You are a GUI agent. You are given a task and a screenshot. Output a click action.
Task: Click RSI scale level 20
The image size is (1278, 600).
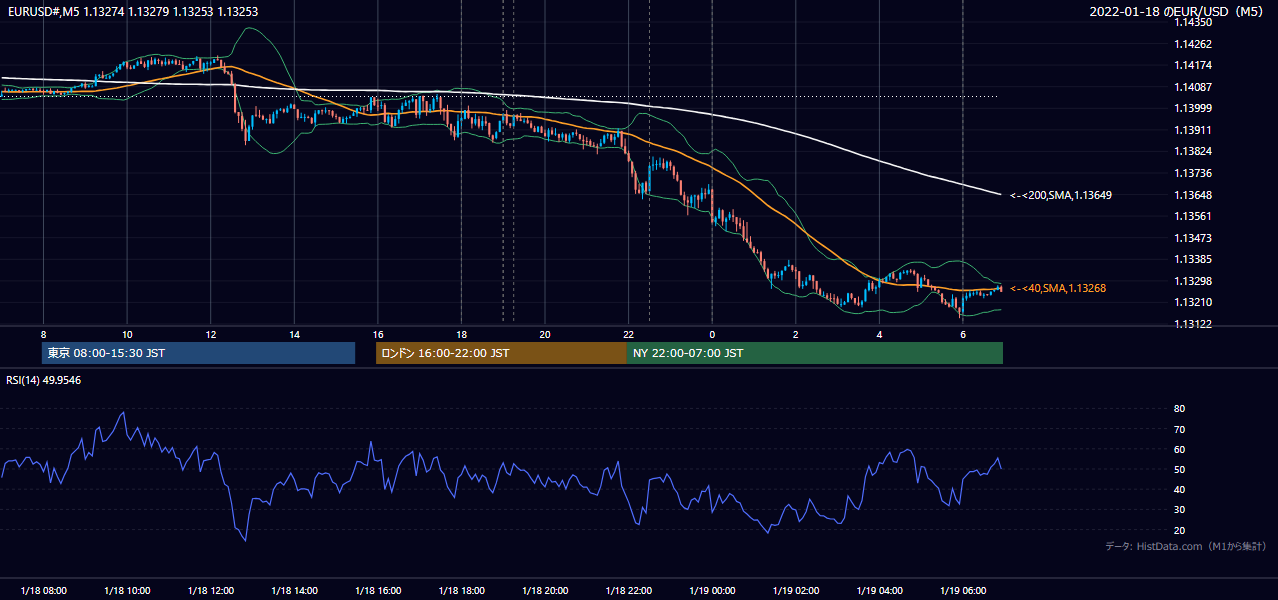tap(1180, 530)
